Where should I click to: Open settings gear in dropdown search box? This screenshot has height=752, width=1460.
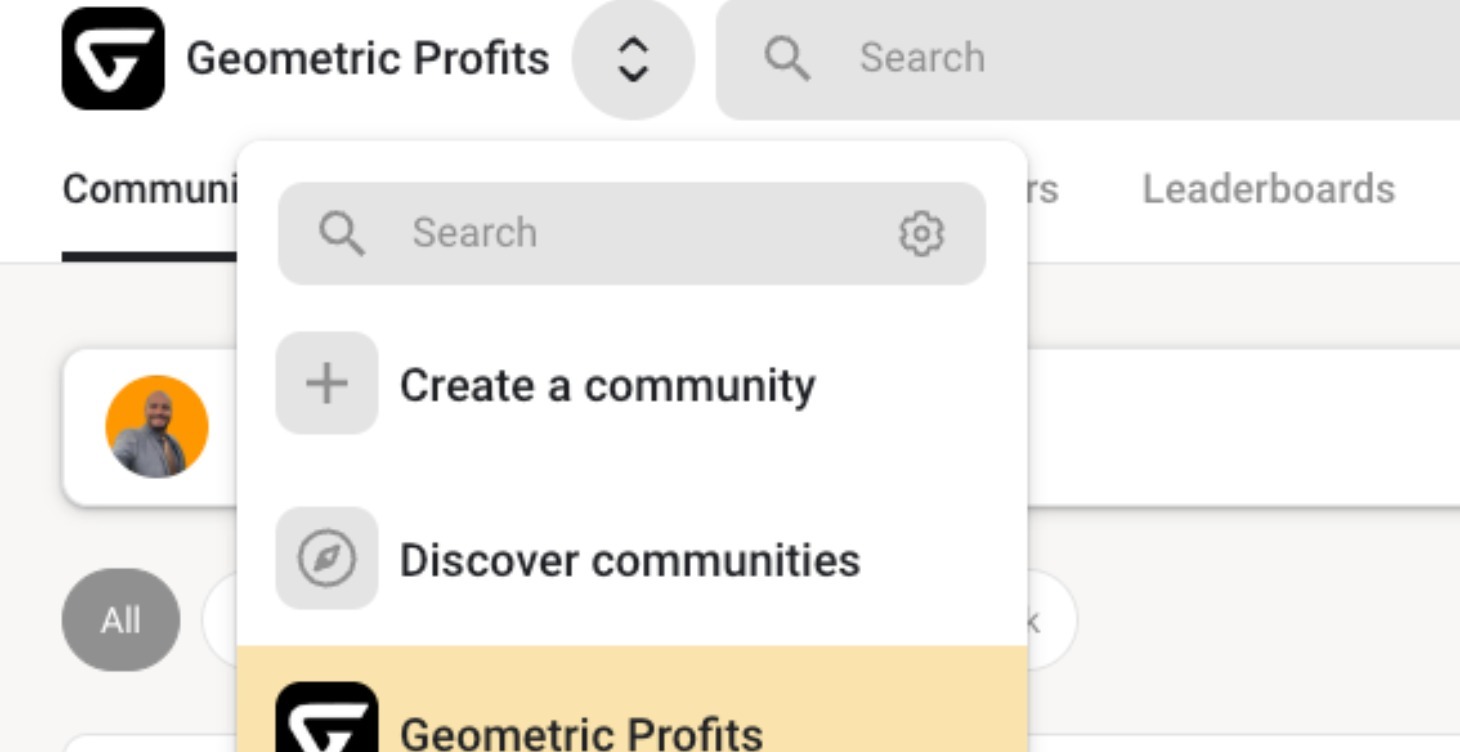tap(921, 233)
